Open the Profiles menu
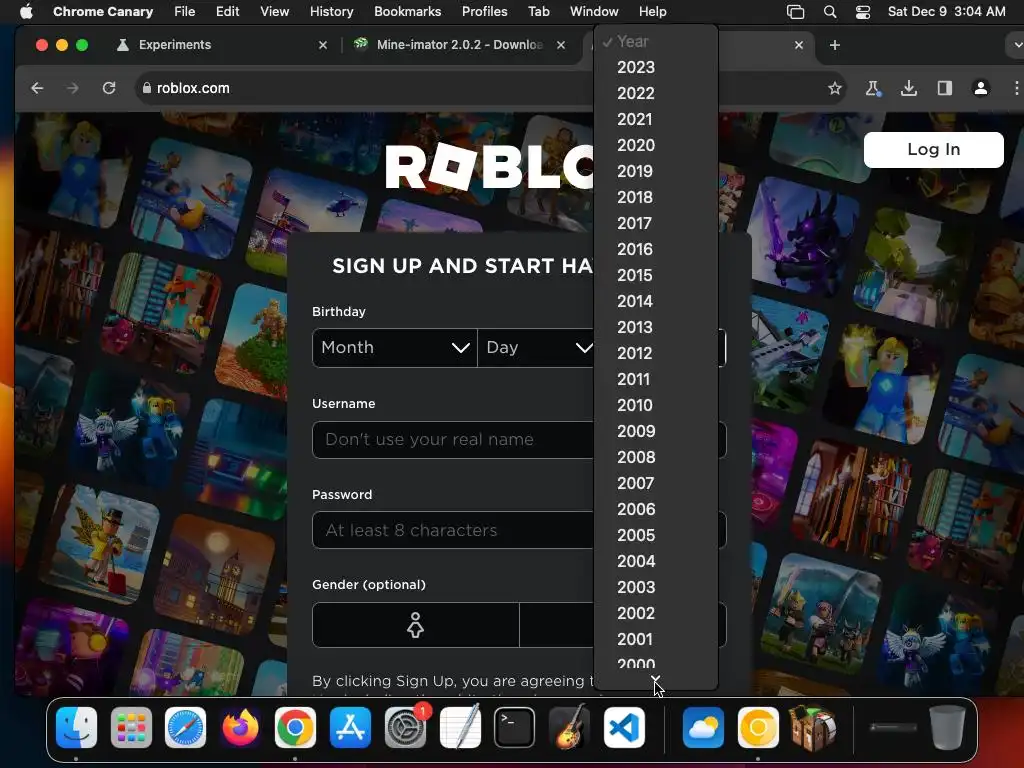 click(484, 12)
